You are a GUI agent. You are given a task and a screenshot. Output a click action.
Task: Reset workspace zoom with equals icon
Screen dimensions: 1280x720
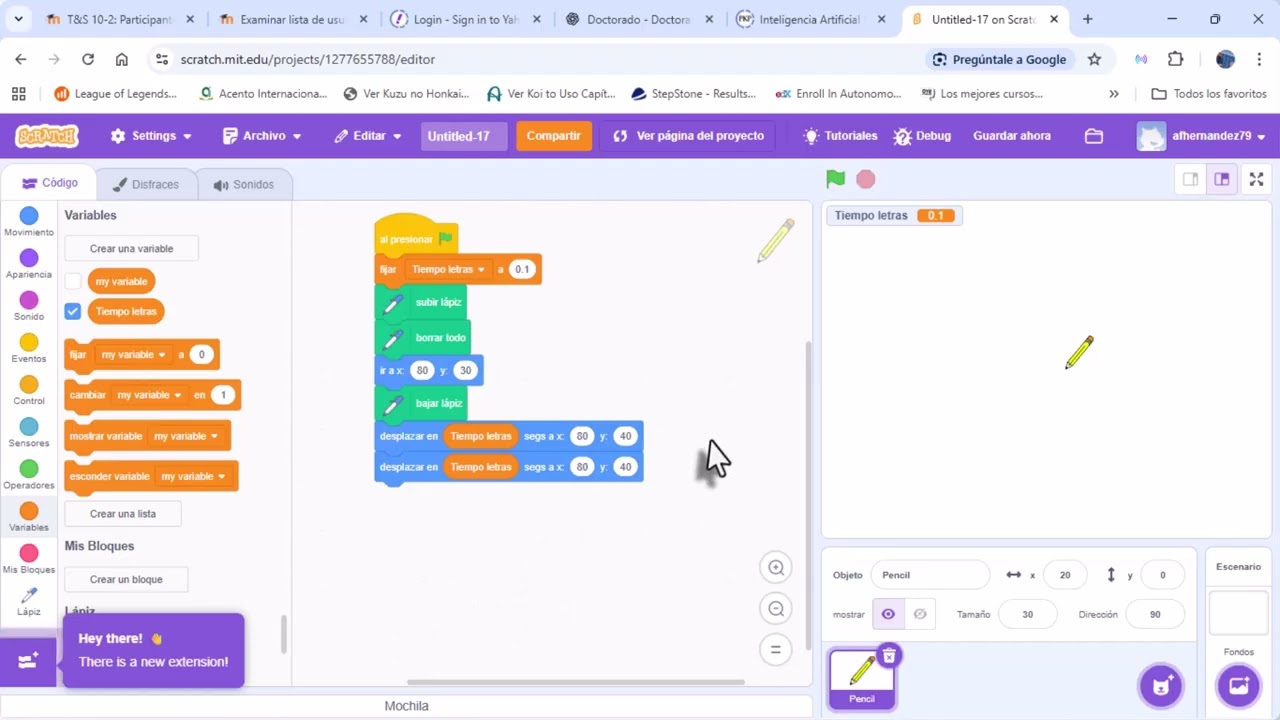(x=776, y=650)
